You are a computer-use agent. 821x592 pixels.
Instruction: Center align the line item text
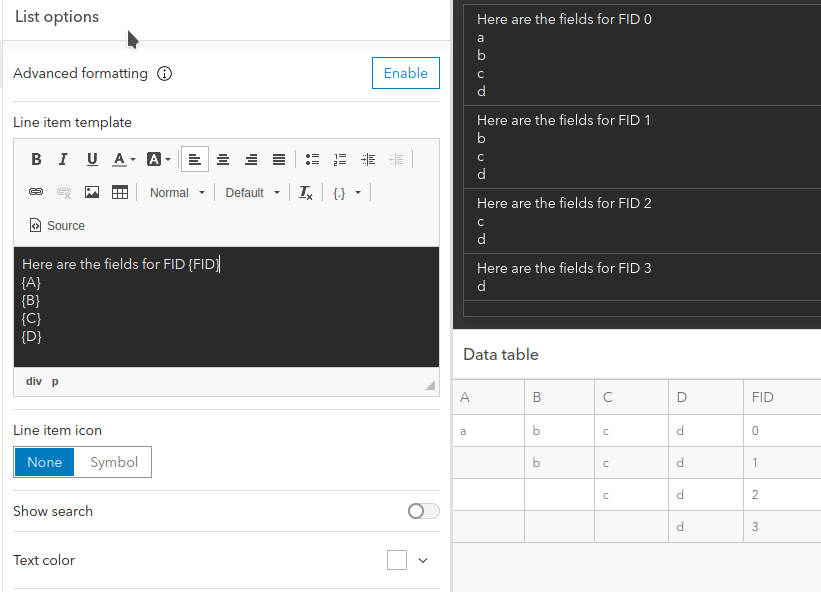(x=223, y=159)
